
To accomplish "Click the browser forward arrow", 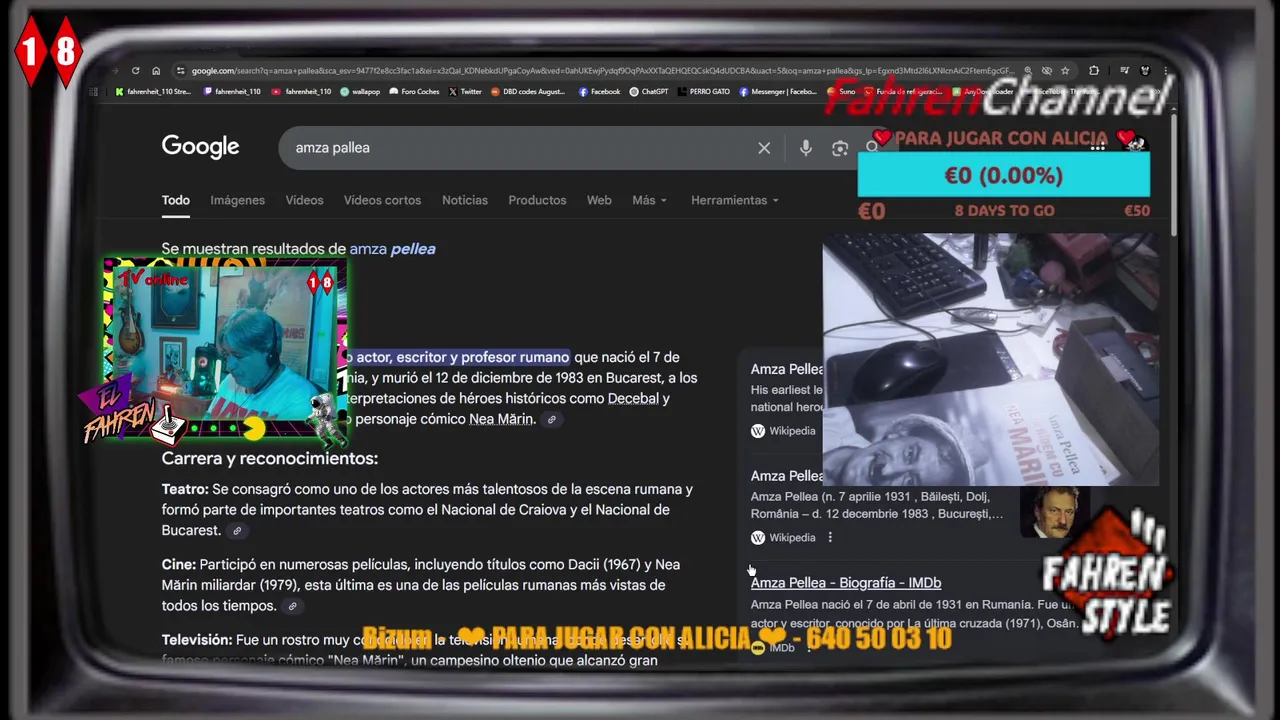I will (x=114, y=71).
